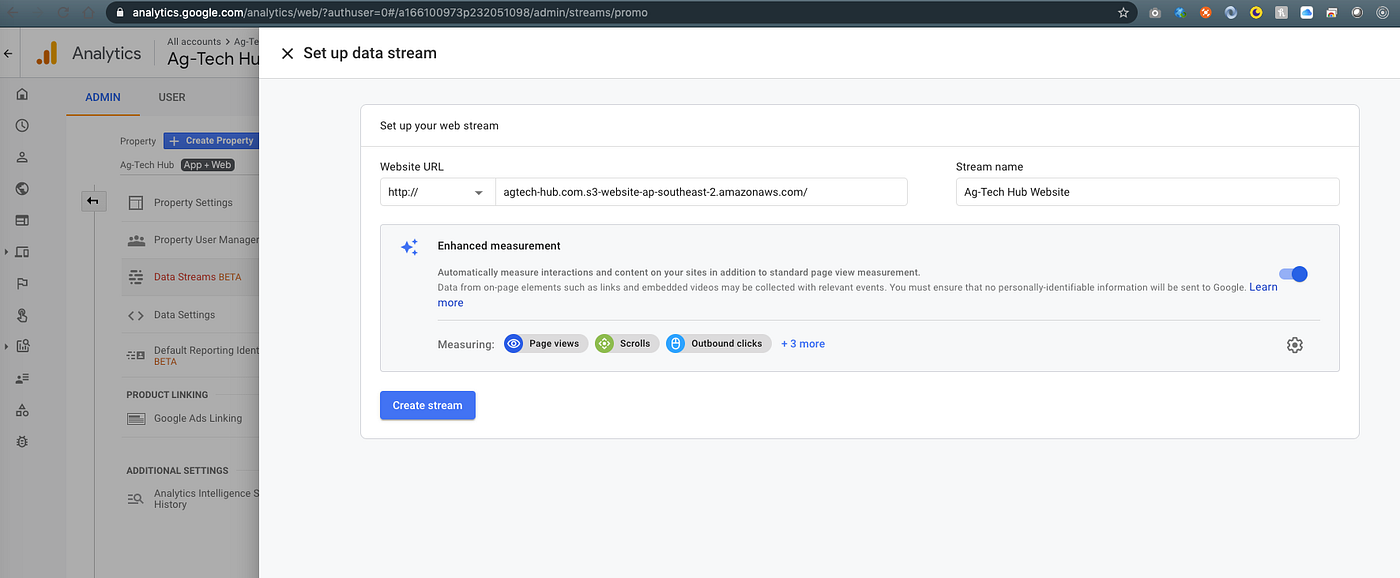Open the flag icon in the sidebar
The width and height of the screenshot is (1400, 578).
[x=22, y=284]
